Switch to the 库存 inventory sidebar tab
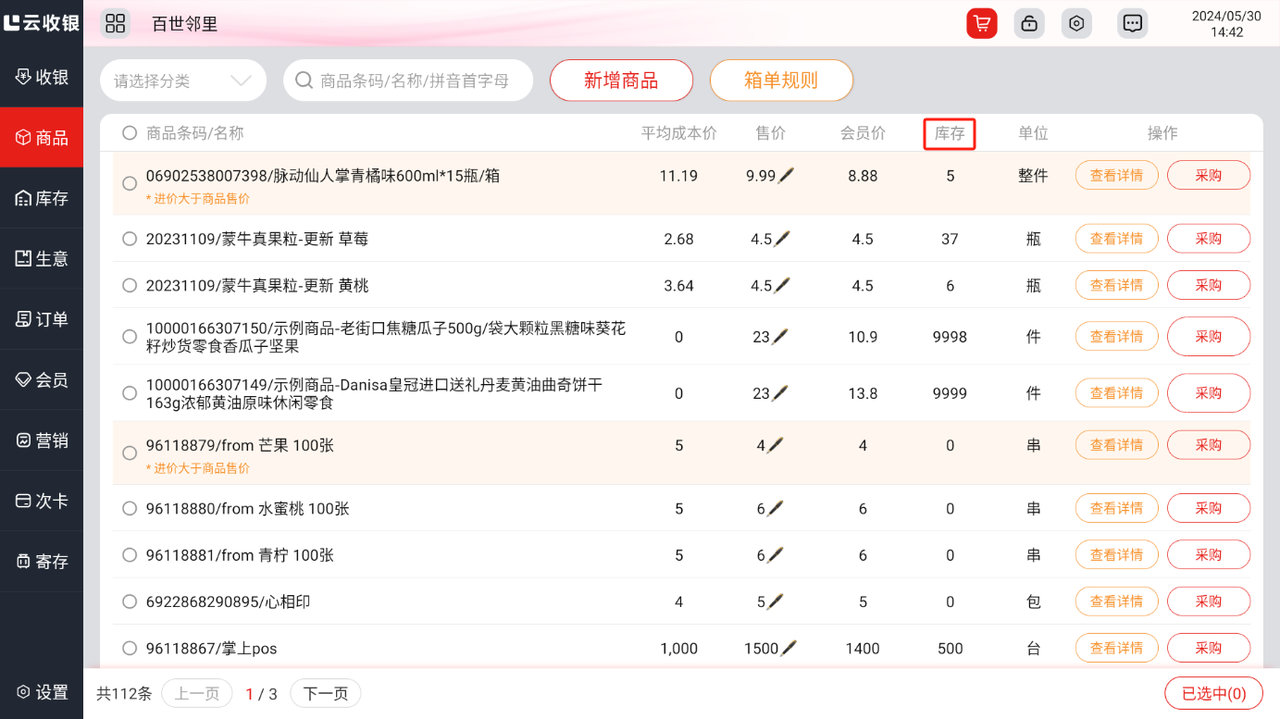Viewport: 1280px width, 719px height. (x=42, y=199)
